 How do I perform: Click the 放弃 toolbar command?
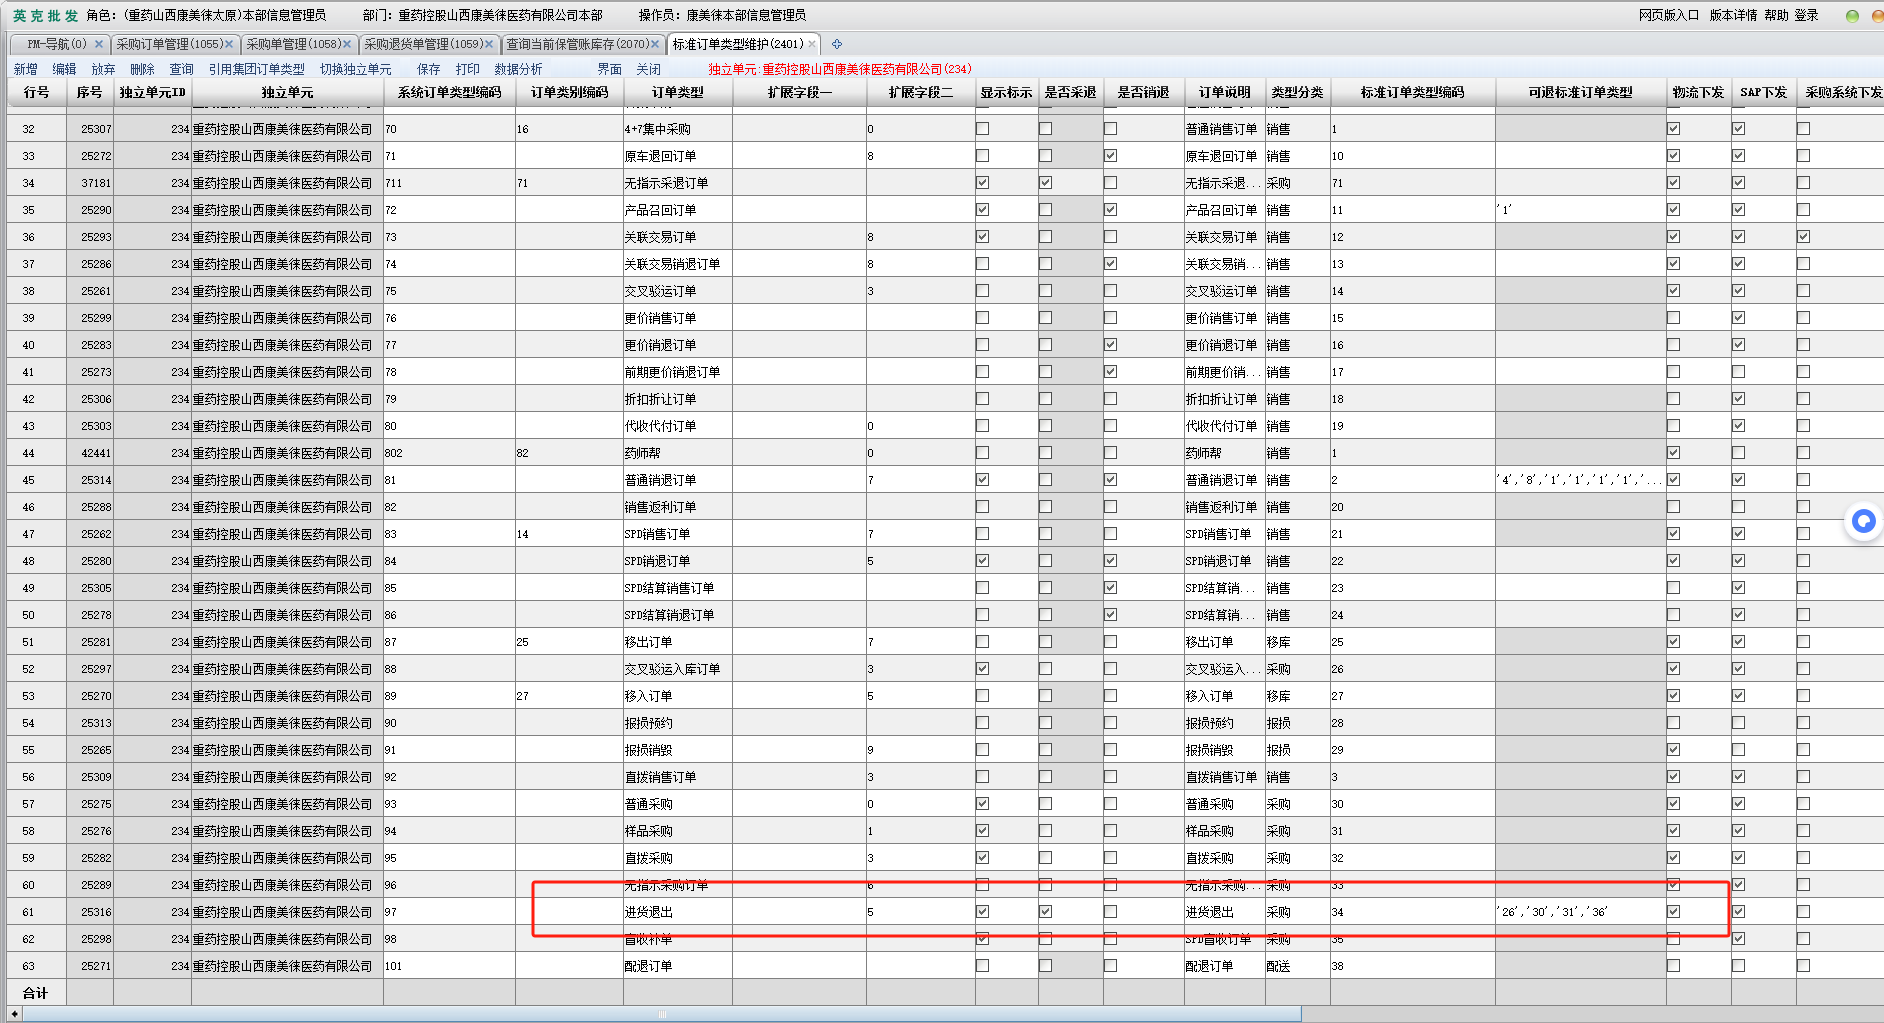pyautogui.click(x=103, y=69)
